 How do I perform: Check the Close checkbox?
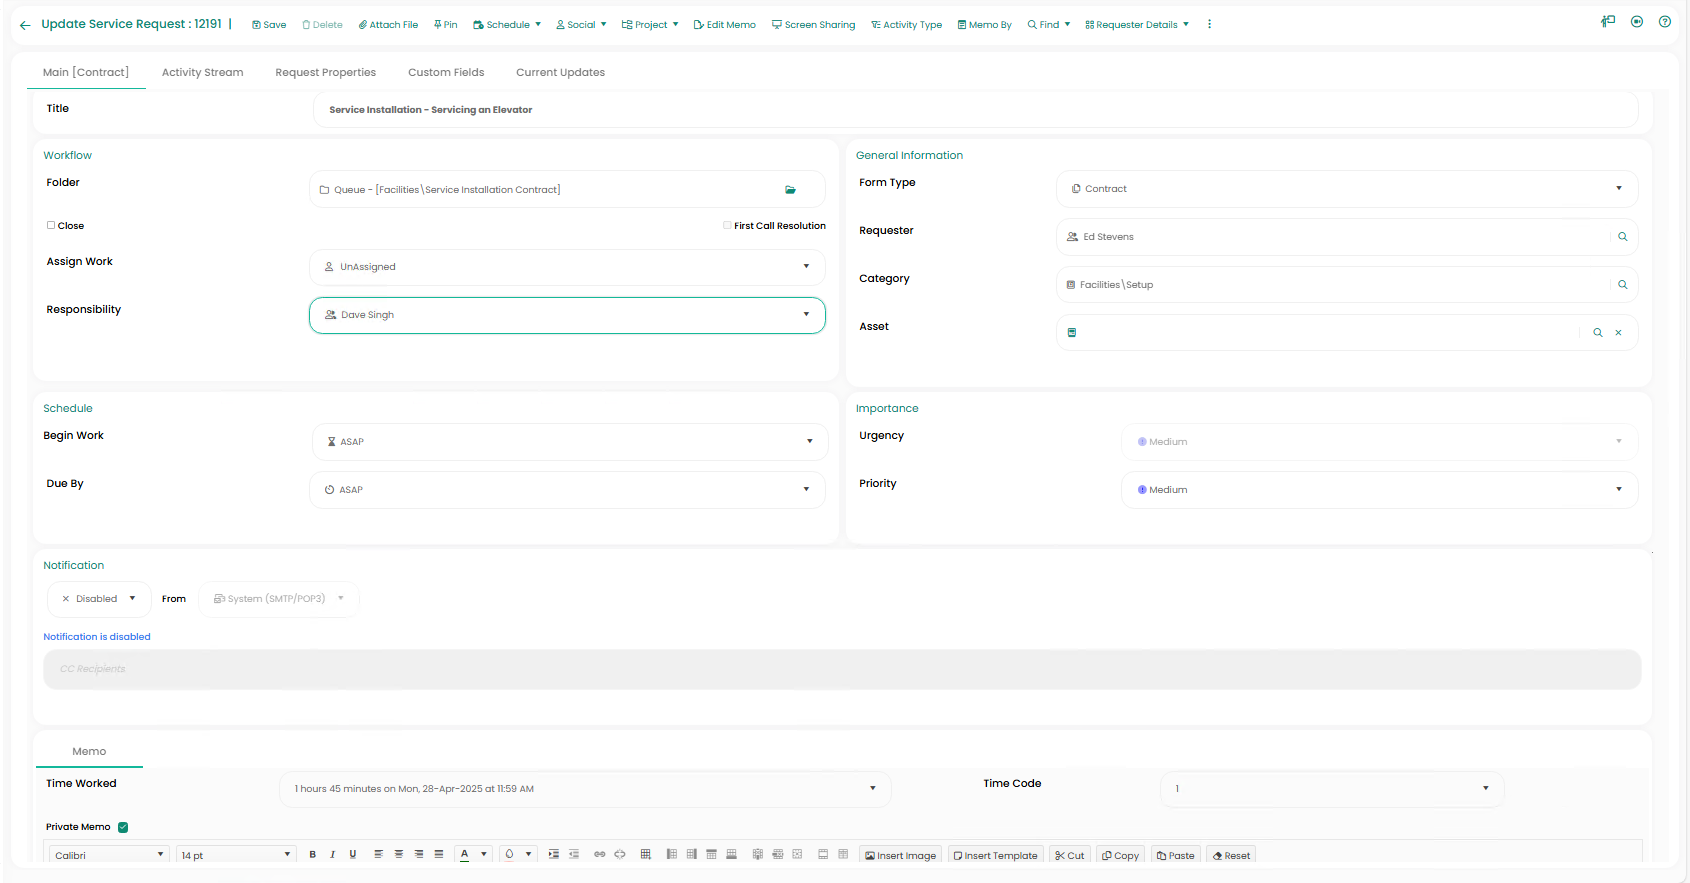point(51,226)
